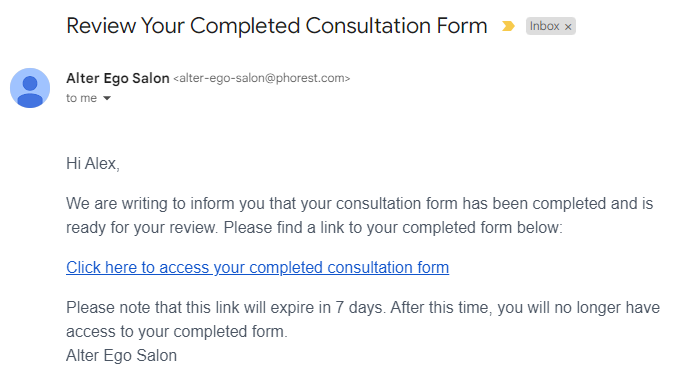Remove the Inbox label with its x
The width and height of the screenshot is (682, 373).
point(568,27)
